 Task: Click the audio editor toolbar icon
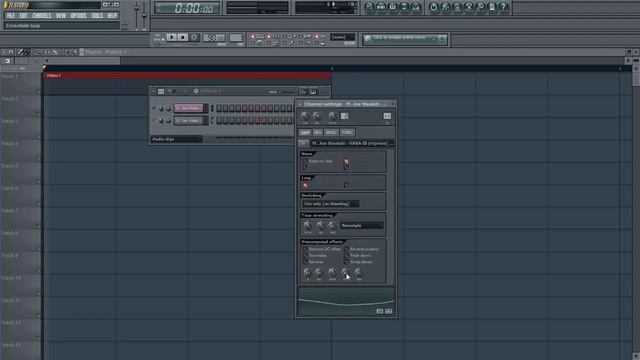[469, 7]
